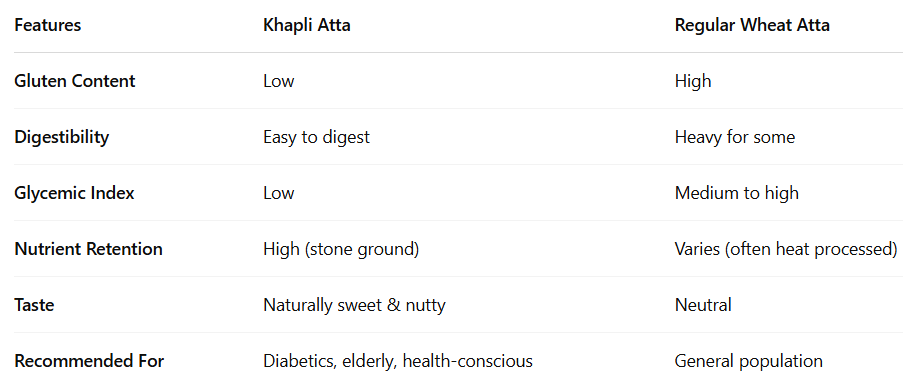Viewport: 903px width, 391px height.
Task: Click the Heavy for some cell
Action: click(x=735, y=137)
